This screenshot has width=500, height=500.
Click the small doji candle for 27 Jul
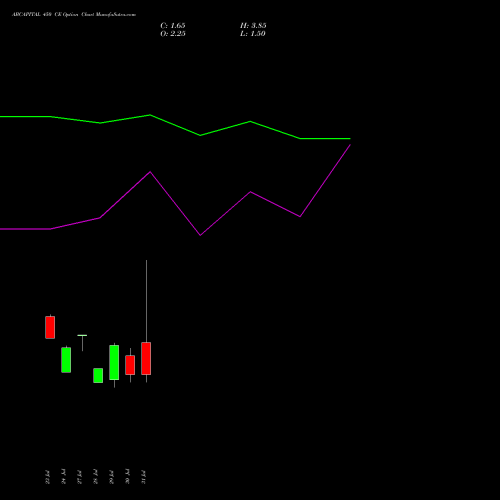(x=82, y=336)
